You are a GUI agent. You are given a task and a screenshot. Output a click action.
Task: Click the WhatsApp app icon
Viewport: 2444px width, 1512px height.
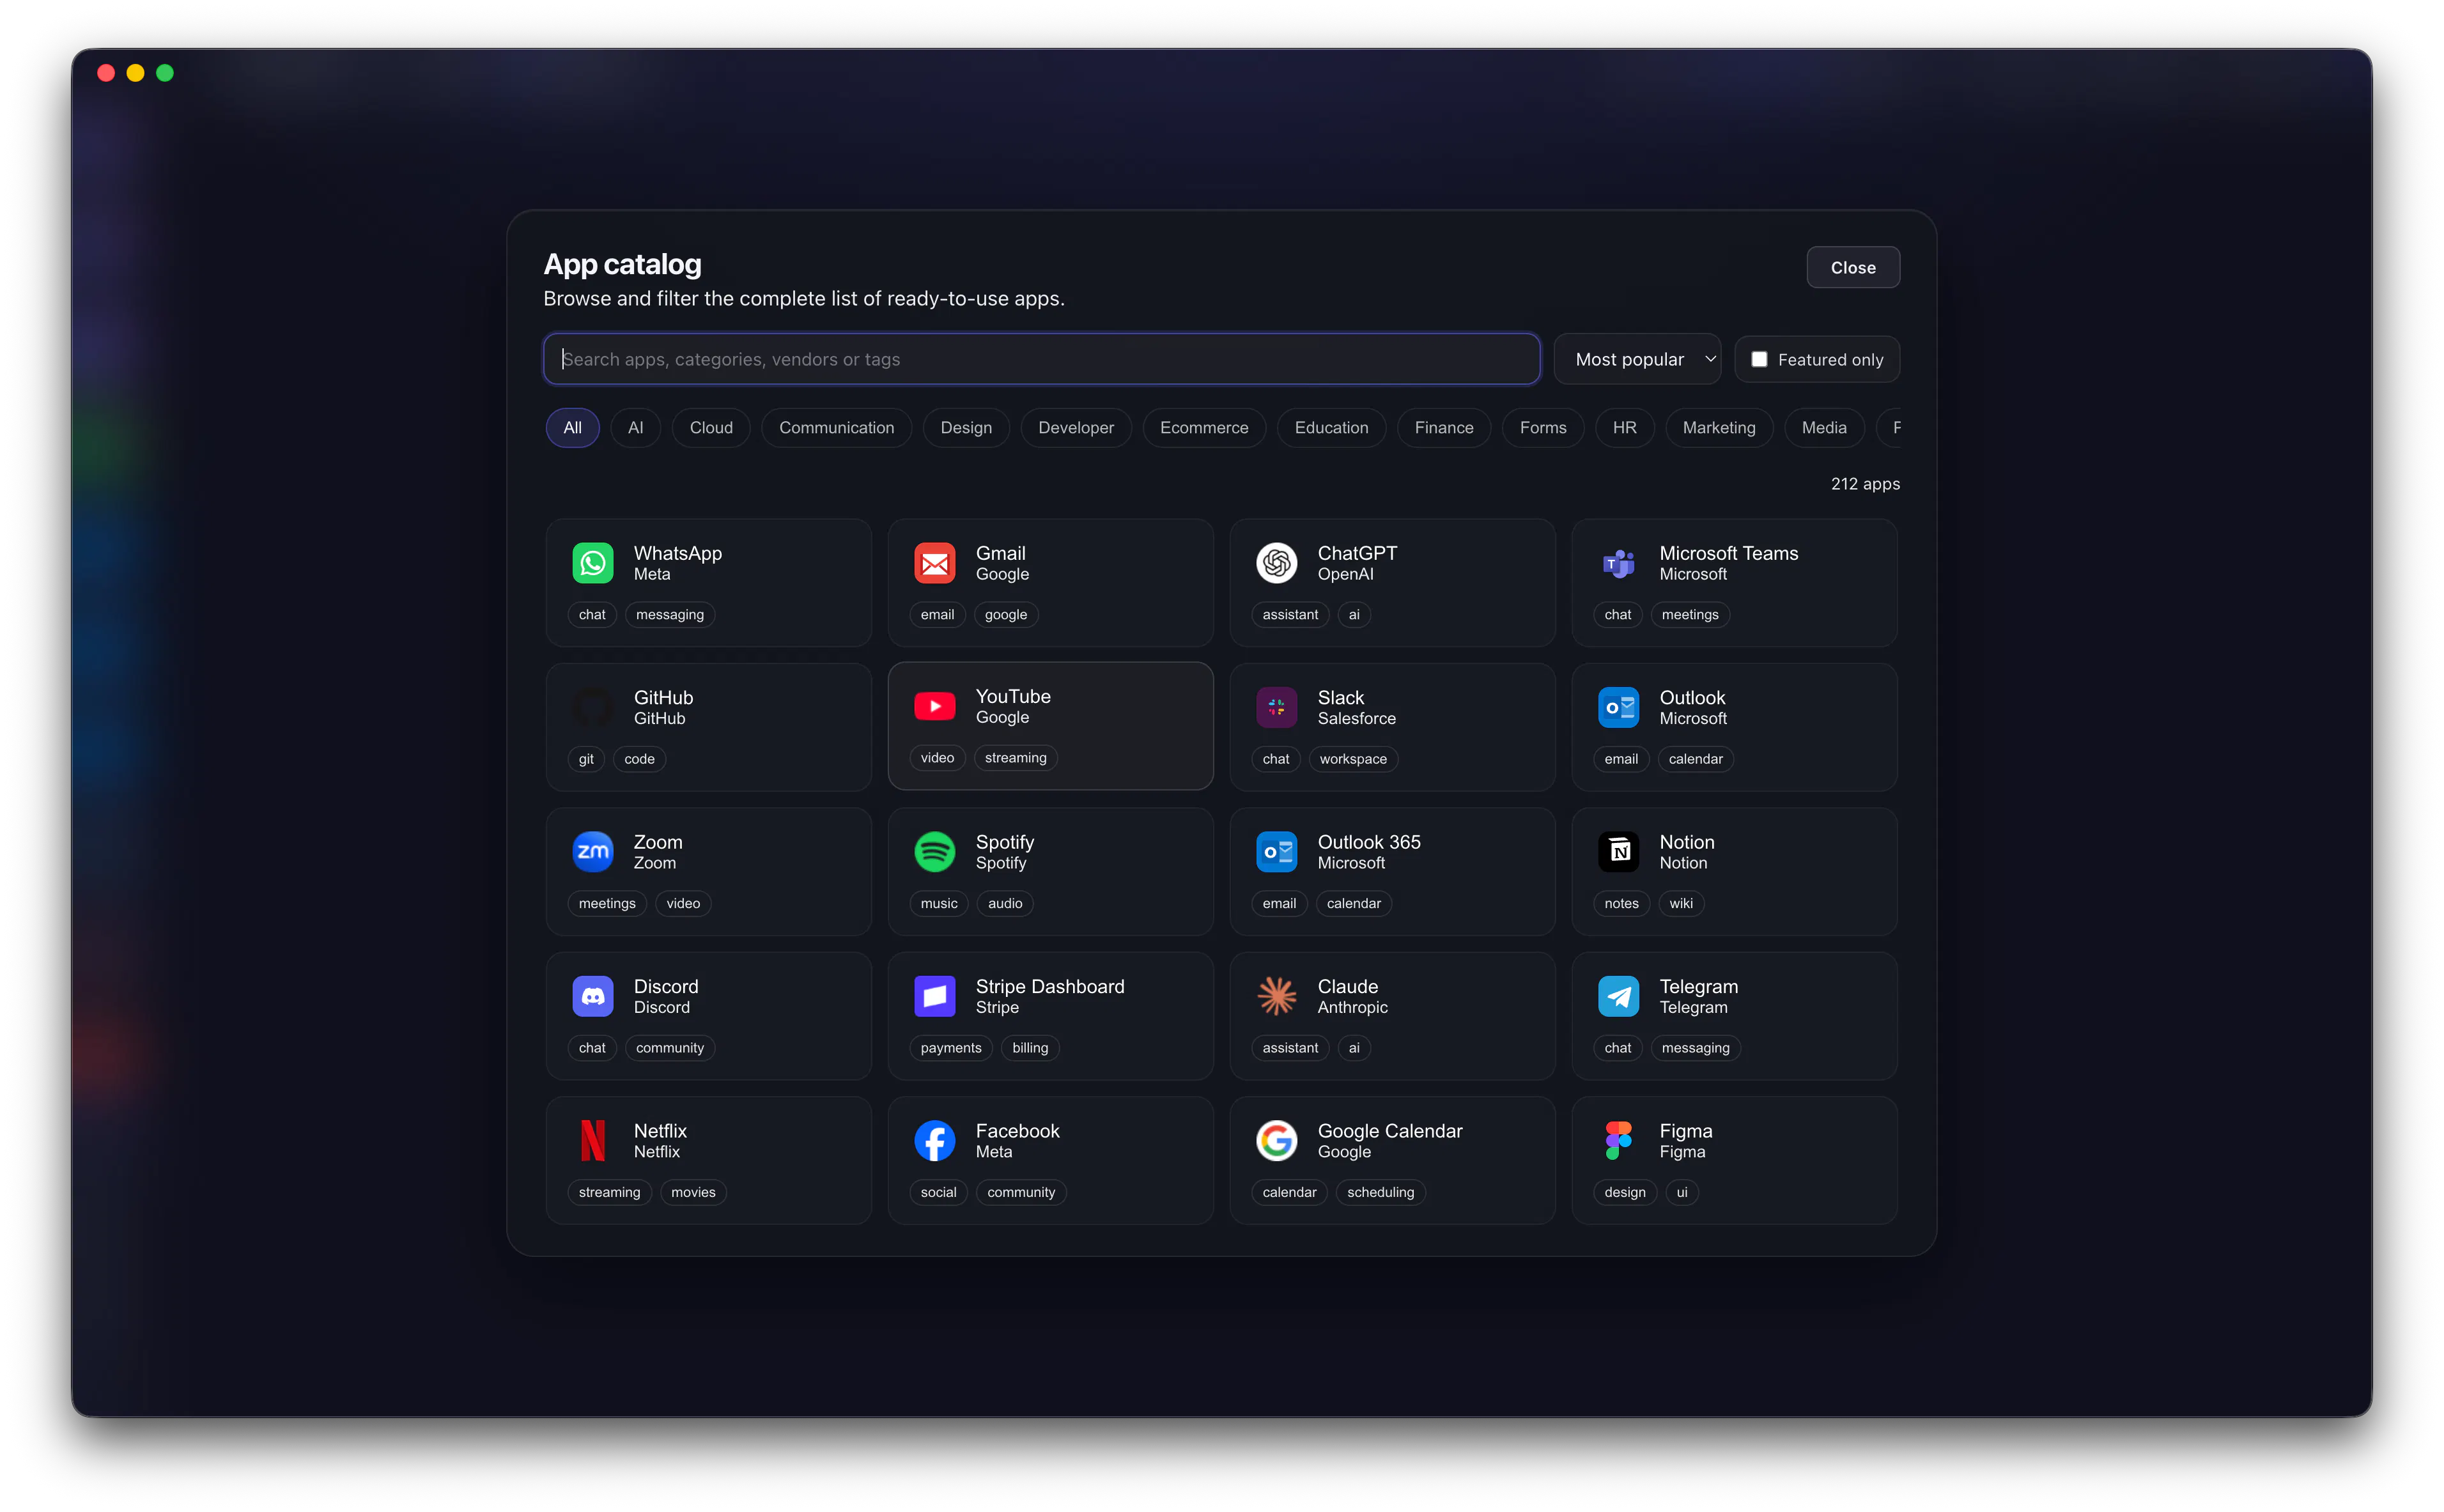(592, 563)
